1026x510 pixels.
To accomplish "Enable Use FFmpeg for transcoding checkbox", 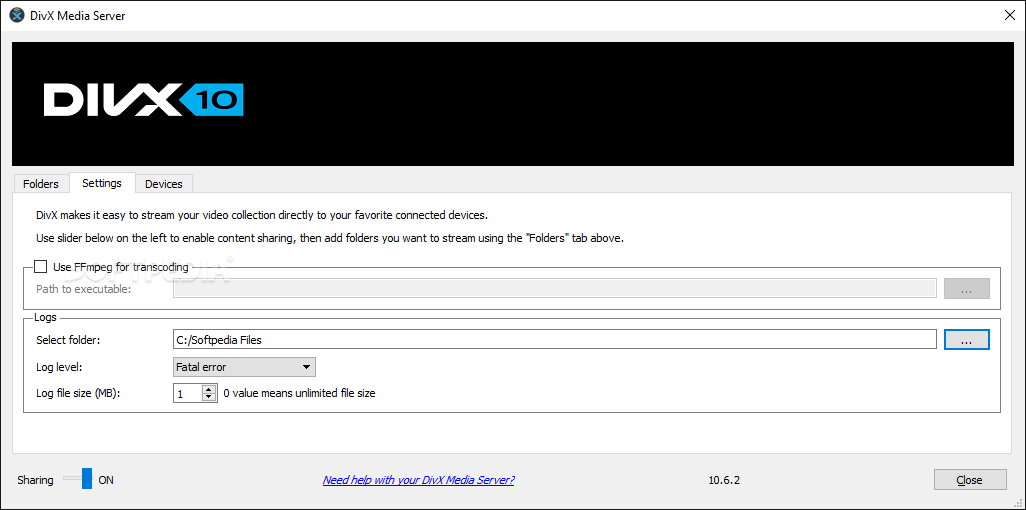I will (41, 266).
